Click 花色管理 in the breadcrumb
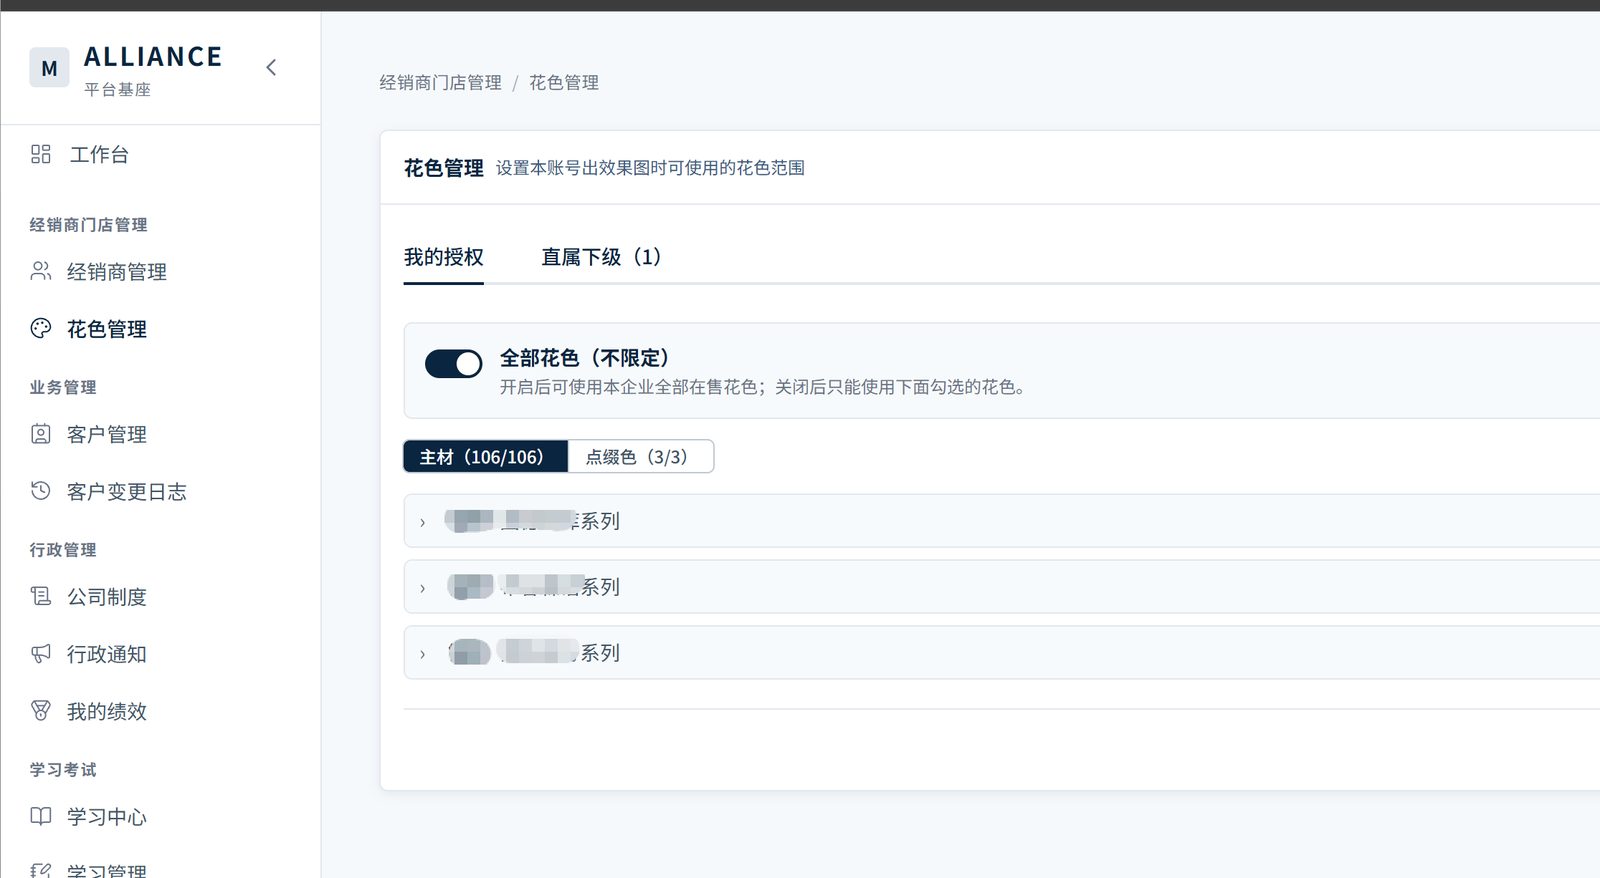This screenshot has width=1600, height=878. 564,83
